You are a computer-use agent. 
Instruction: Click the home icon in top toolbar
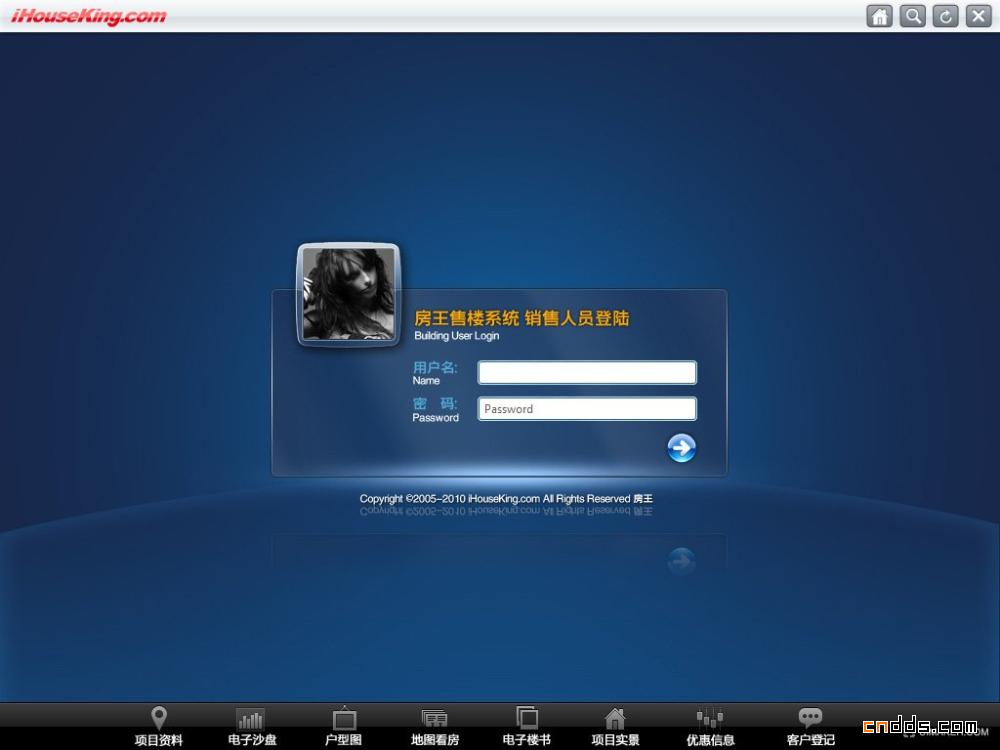click(x=879, y=15)
